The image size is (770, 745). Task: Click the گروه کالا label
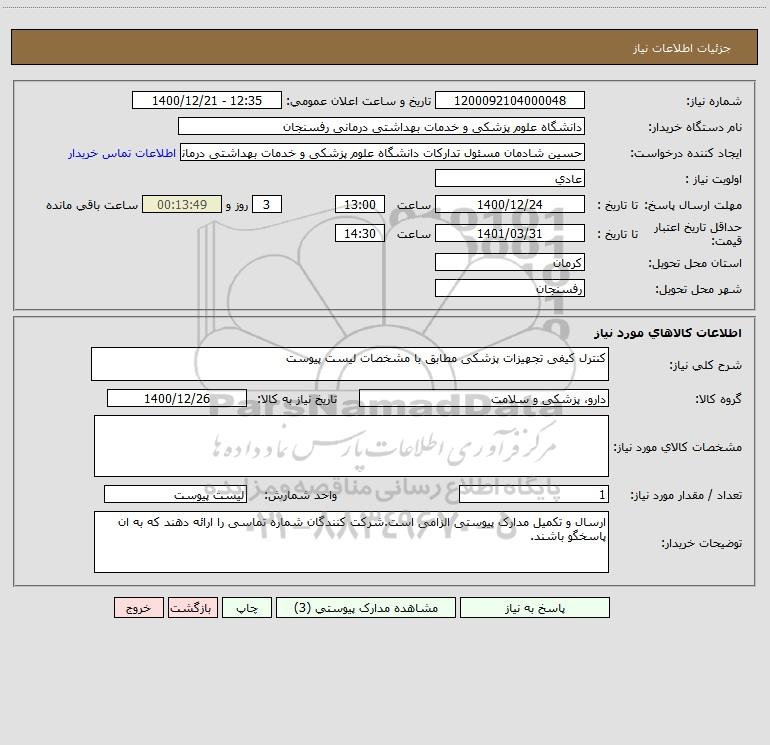[718, 399]
